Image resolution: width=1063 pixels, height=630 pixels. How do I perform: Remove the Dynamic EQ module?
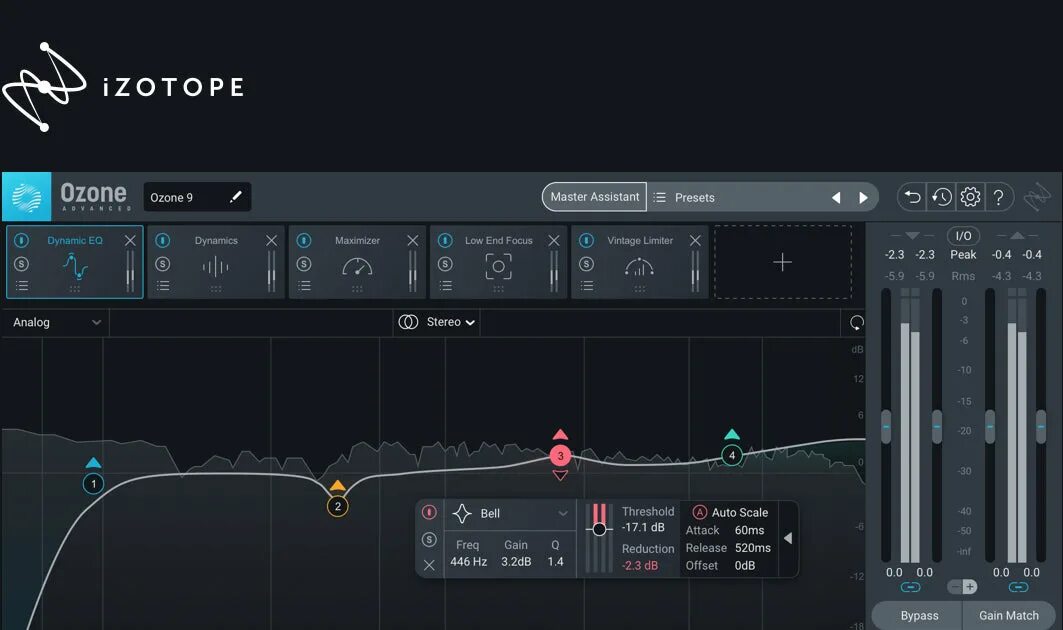point(130,240)
